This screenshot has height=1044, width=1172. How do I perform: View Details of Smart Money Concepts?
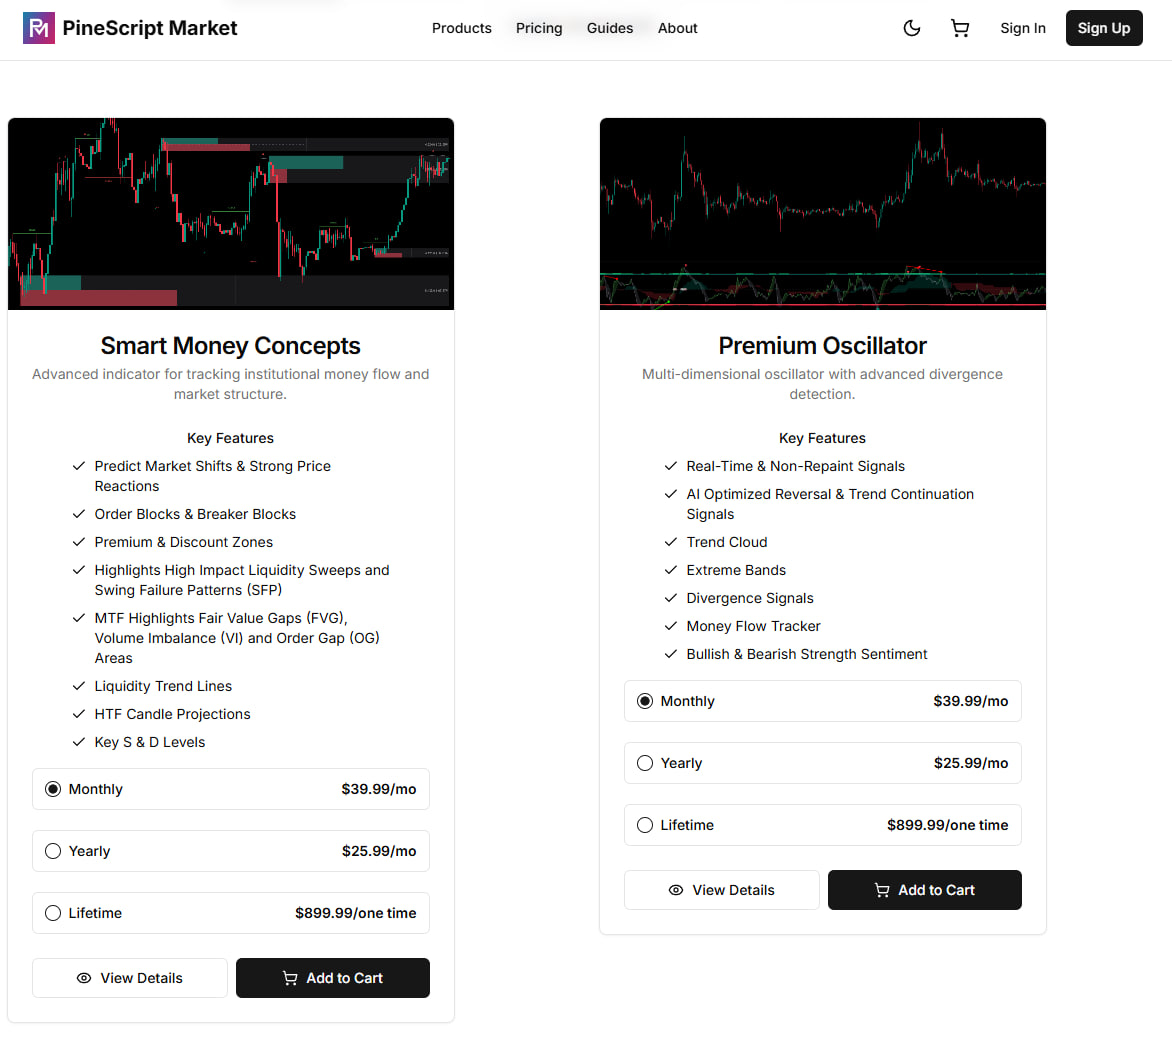130,978
